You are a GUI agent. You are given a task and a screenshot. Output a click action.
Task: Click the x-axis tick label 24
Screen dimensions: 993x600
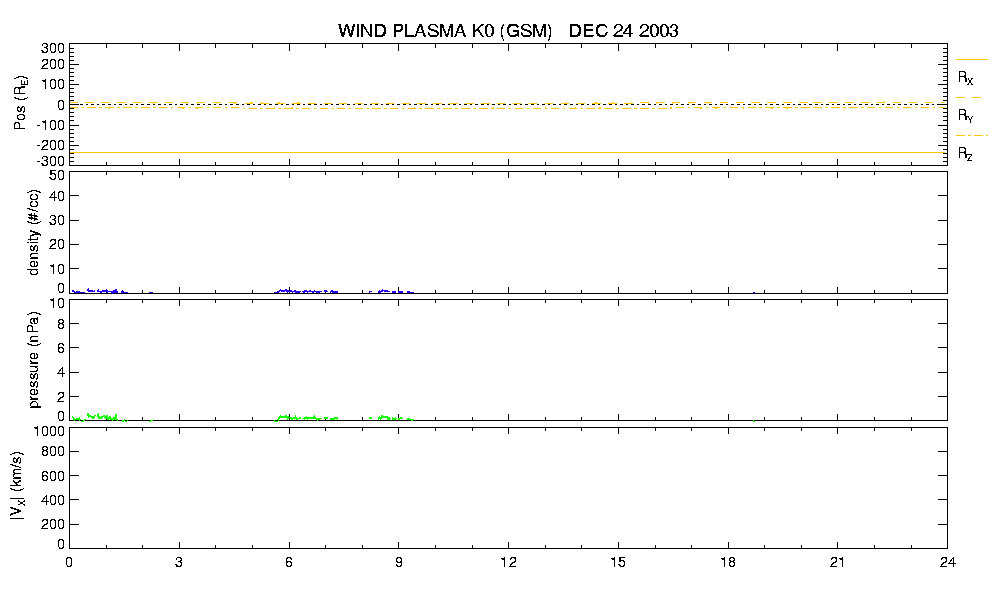click(x=947, y=562)
